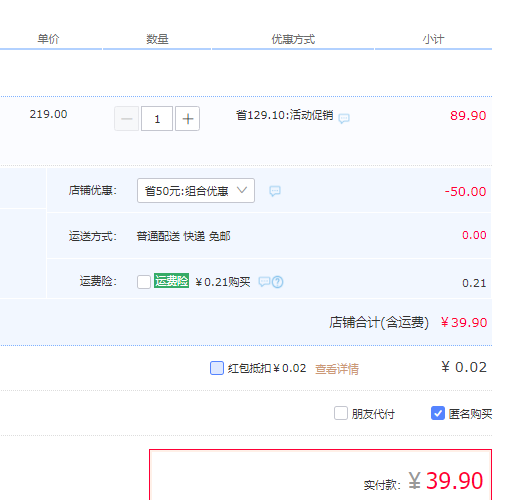Click the 普通配送 快递 免邮 shipping text
This screenshot has width=515, height=500.
point(183,236)
